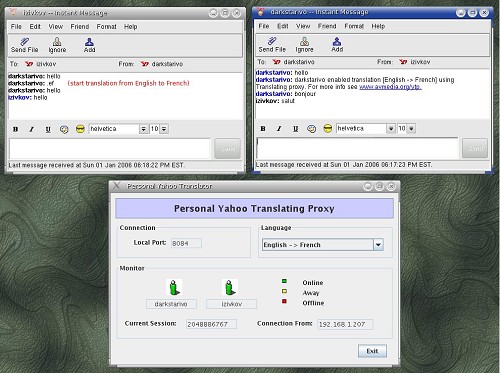Open Friend menu in izivkov window
This screenshot has height=373, width=500.
click(80, 26)
